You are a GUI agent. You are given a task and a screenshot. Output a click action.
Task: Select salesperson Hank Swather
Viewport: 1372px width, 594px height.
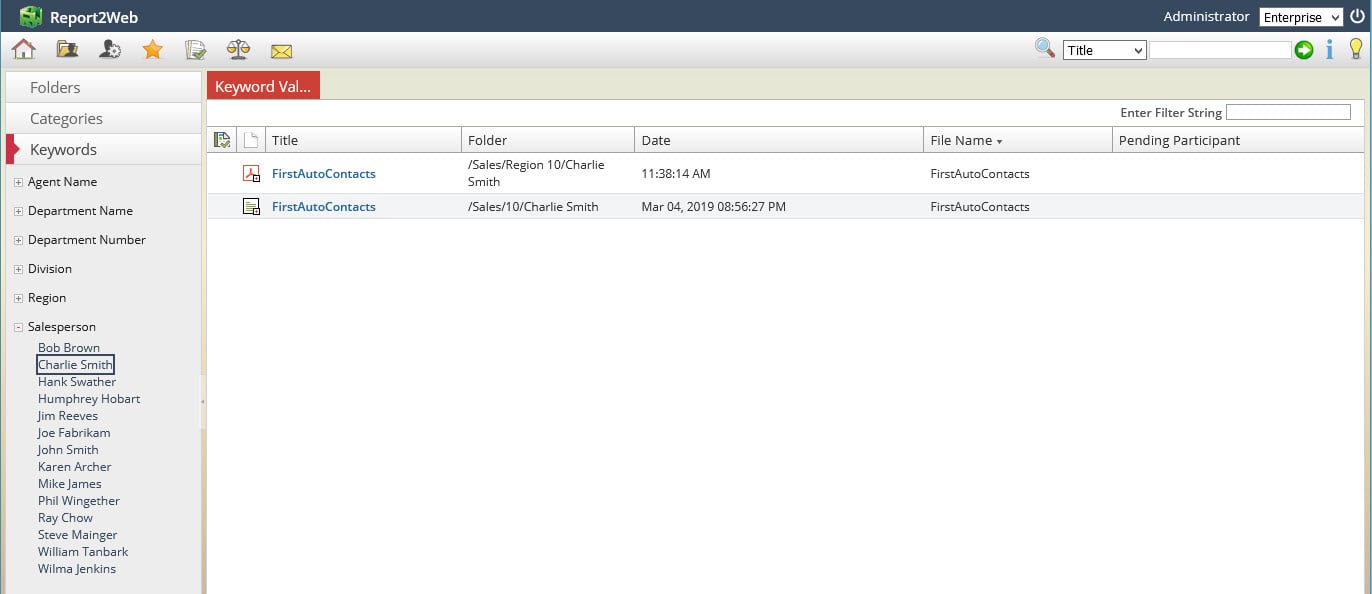77,382
